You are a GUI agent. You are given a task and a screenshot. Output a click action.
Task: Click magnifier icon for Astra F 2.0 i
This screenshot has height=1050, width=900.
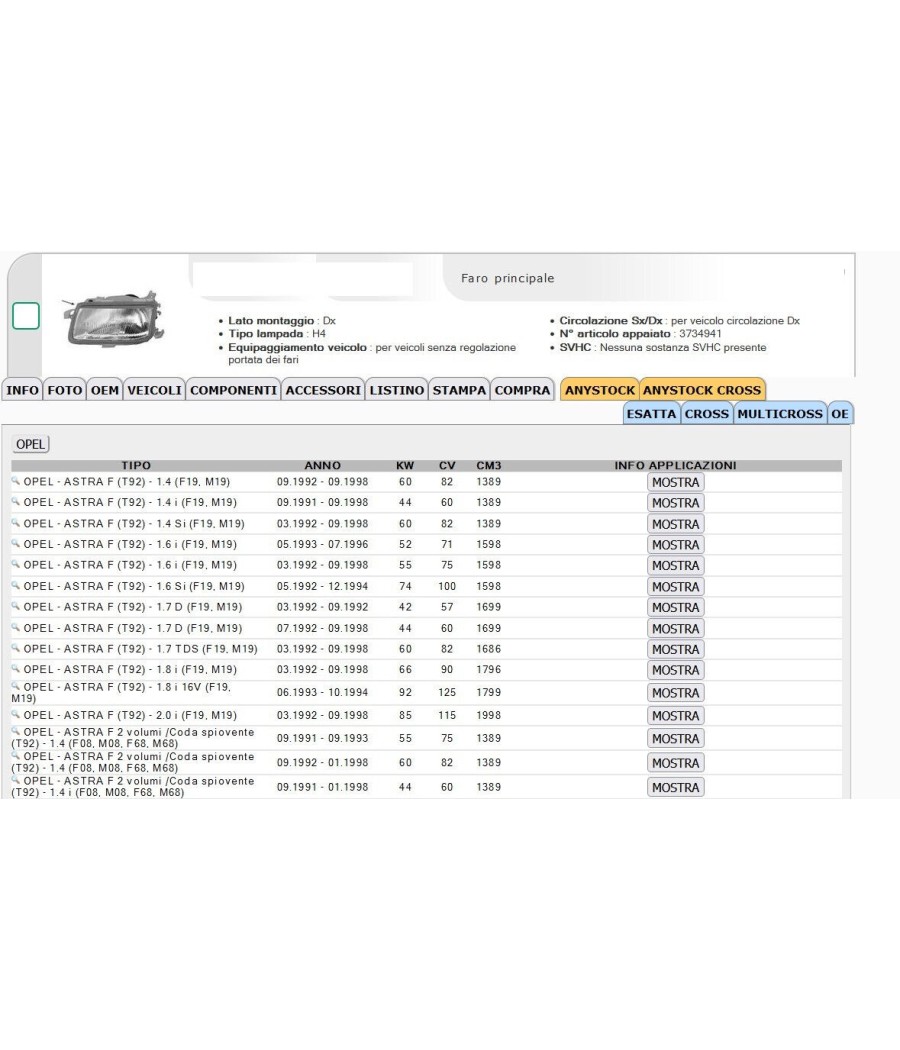15,714
